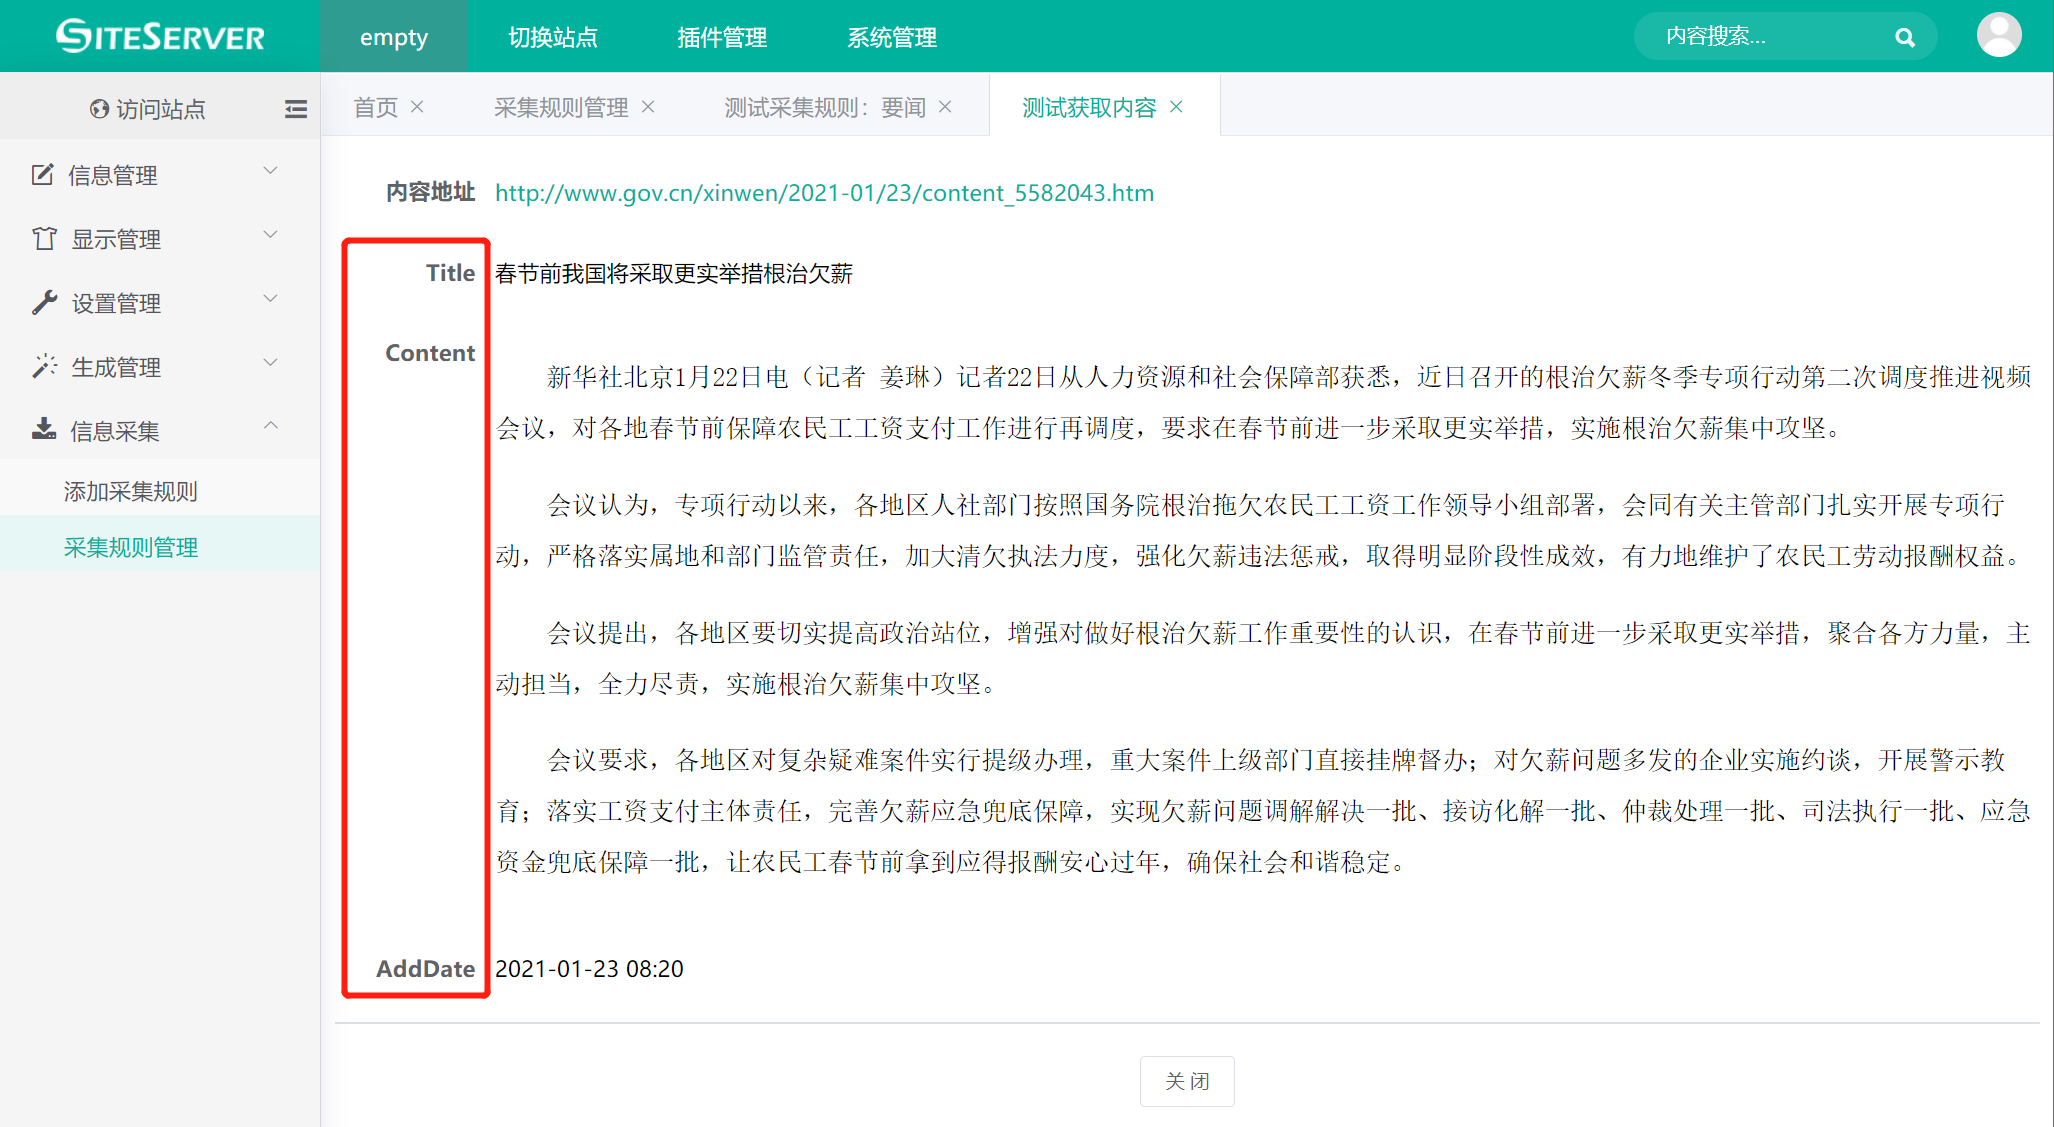Expand the 信息管理 menu chevron
2054x1127 pixels.
pos(270,171)
